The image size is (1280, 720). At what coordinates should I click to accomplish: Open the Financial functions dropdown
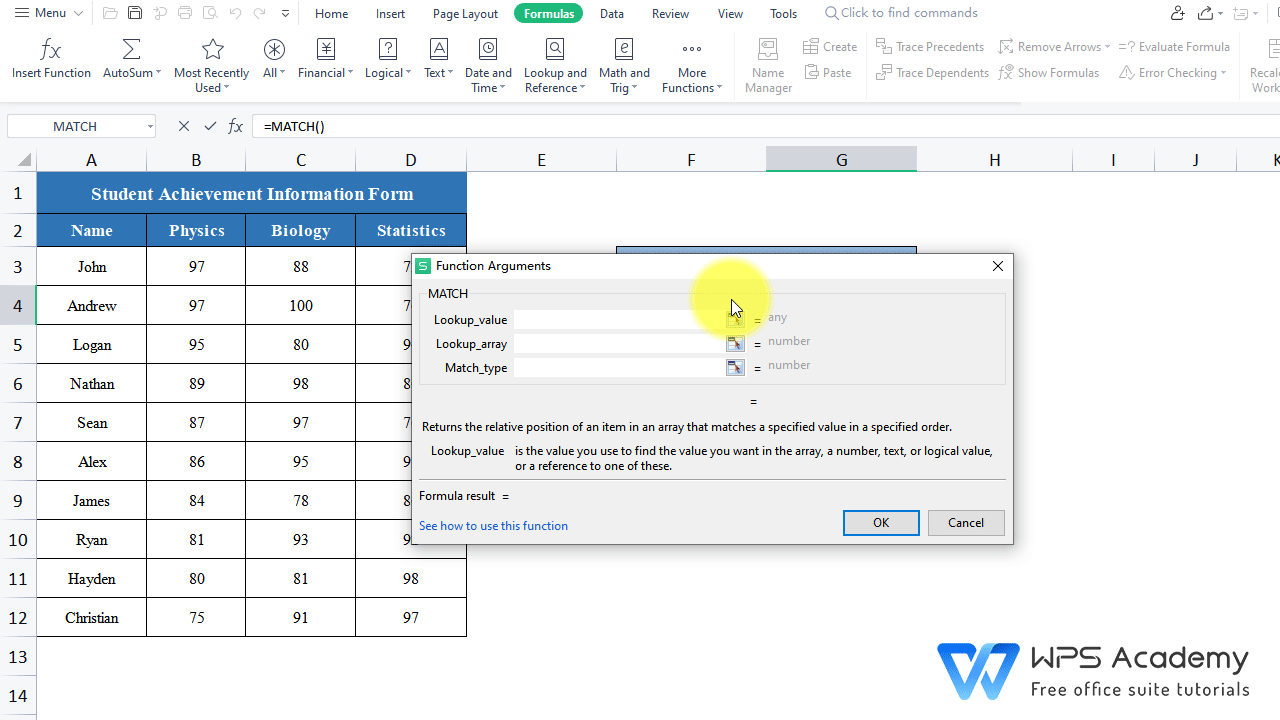(x=325, y=60)
